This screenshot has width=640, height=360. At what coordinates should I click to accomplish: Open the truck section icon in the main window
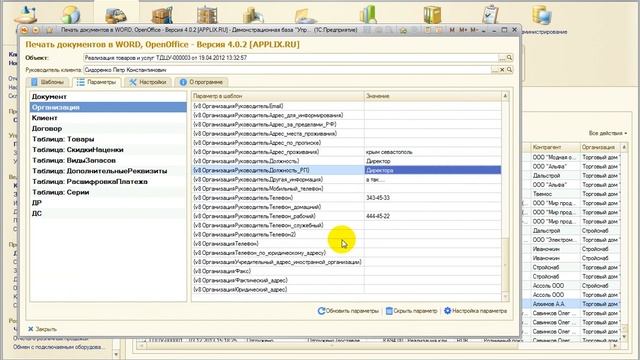click(116, 16)
